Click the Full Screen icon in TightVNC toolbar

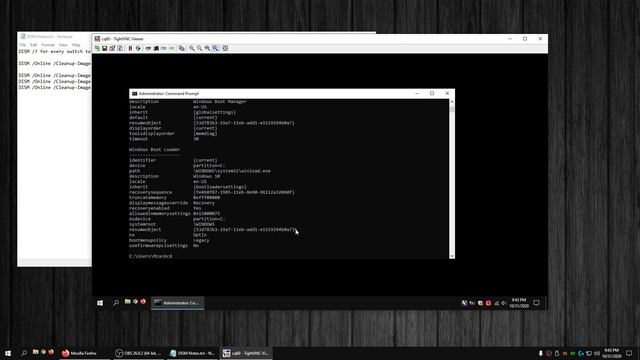(x=225, y=48)
